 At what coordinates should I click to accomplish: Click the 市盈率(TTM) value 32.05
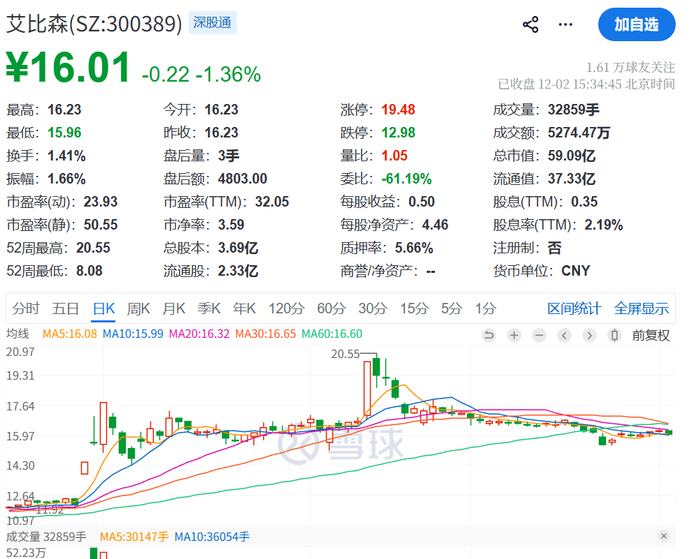point(272,202)
